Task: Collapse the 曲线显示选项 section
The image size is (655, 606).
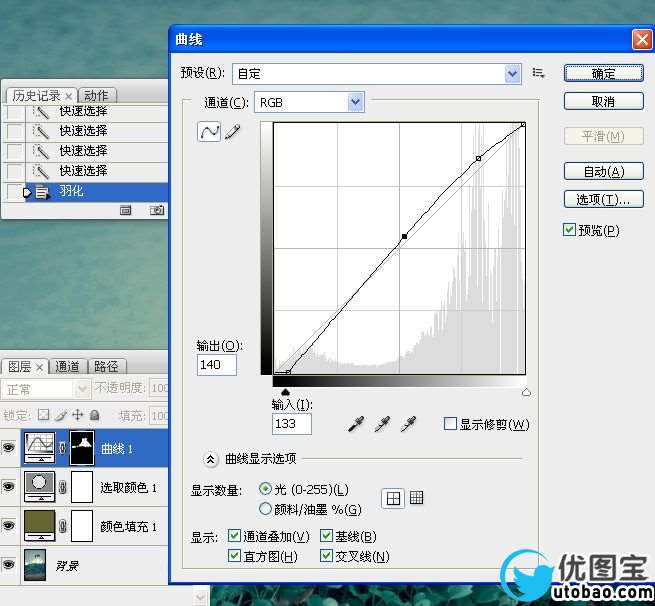Action: (x=210, y=459)
